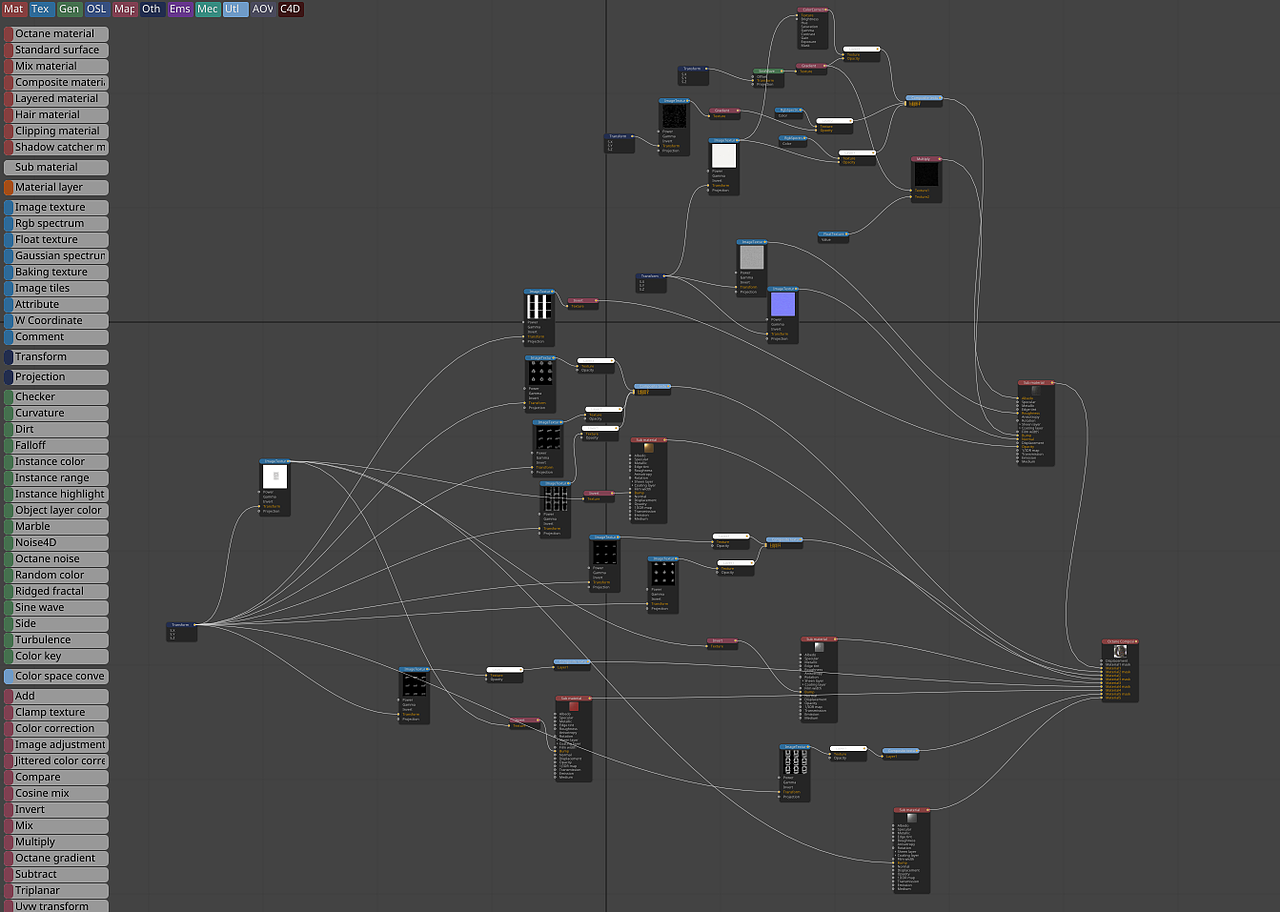Insert an Object layer color node
Screen dimensions: 1280x912
(56, 510)
